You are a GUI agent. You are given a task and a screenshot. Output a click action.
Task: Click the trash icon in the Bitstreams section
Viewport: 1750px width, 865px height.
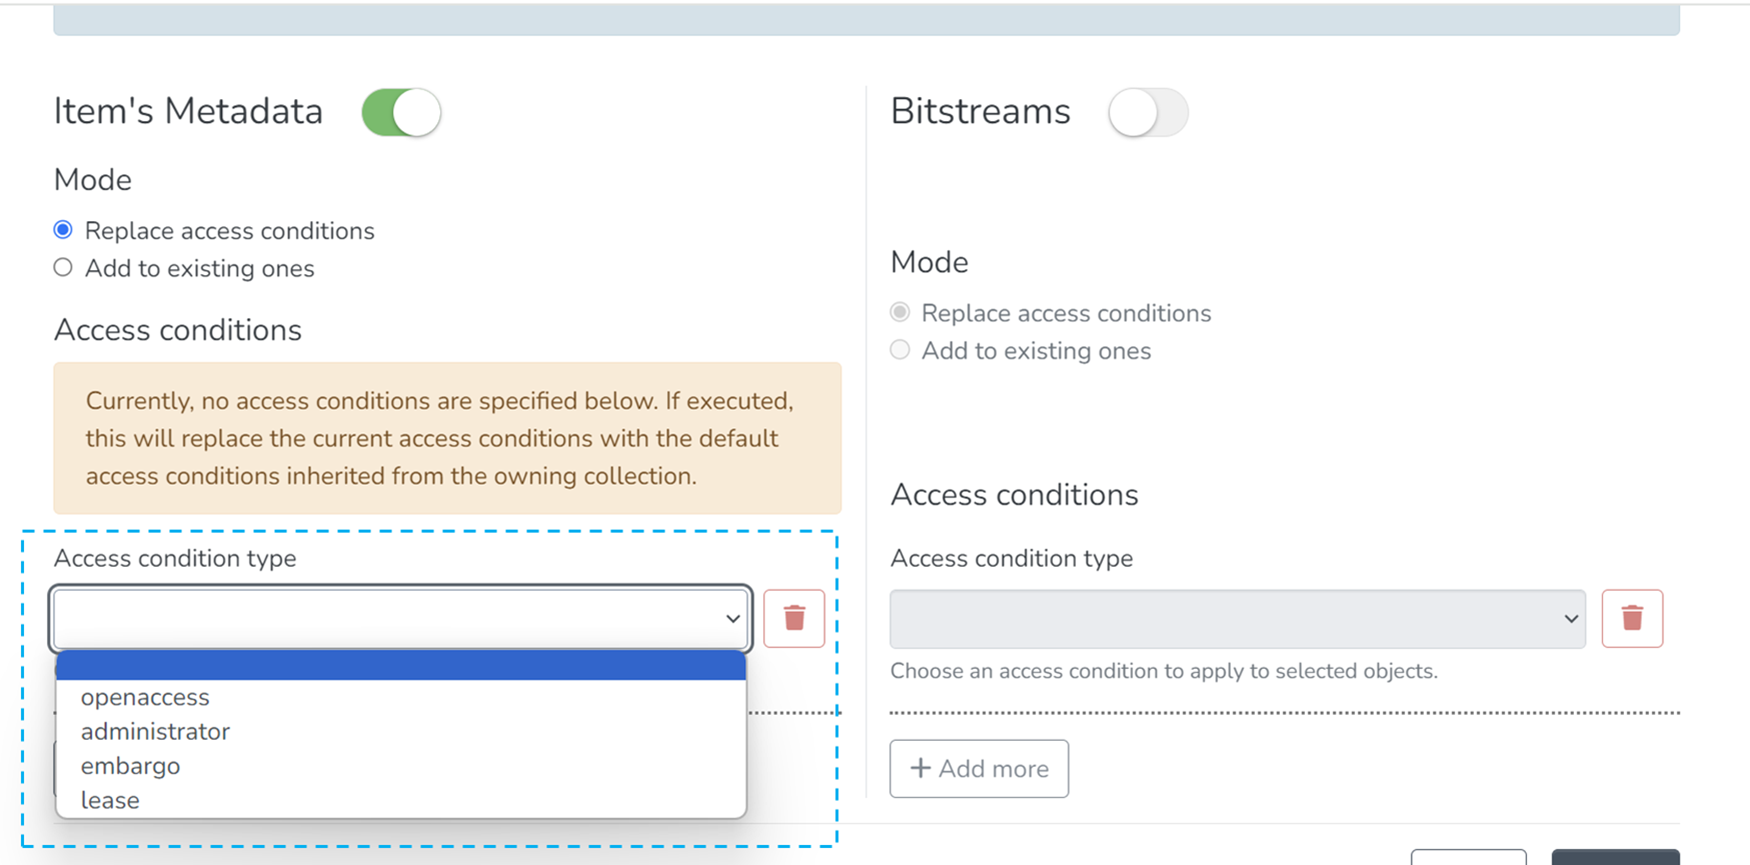point(1632,618)
